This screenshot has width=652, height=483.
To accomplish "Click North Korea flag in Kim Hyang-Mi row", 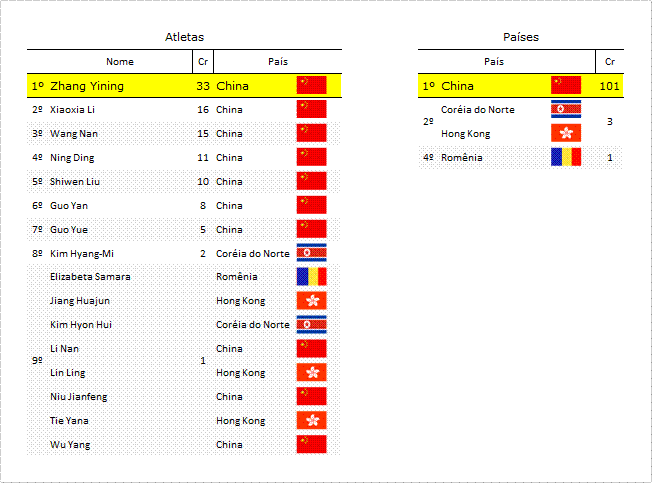I will [x=311, y=253].
